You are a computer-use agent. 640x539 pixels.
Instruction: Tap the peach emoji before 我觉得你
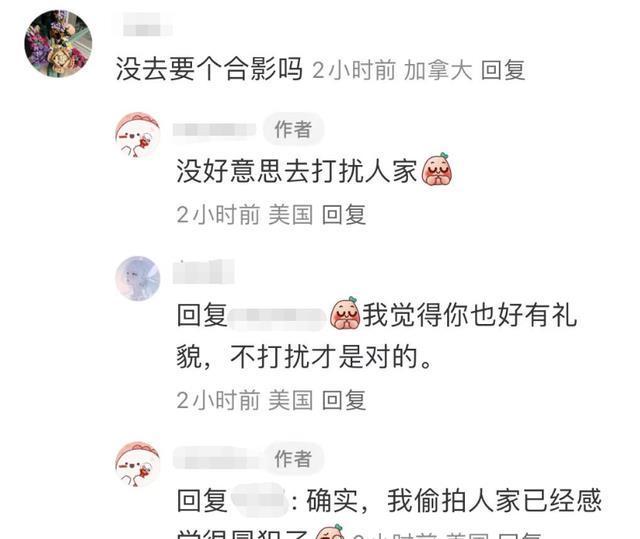pyautogui.click(x=345, y=314)
